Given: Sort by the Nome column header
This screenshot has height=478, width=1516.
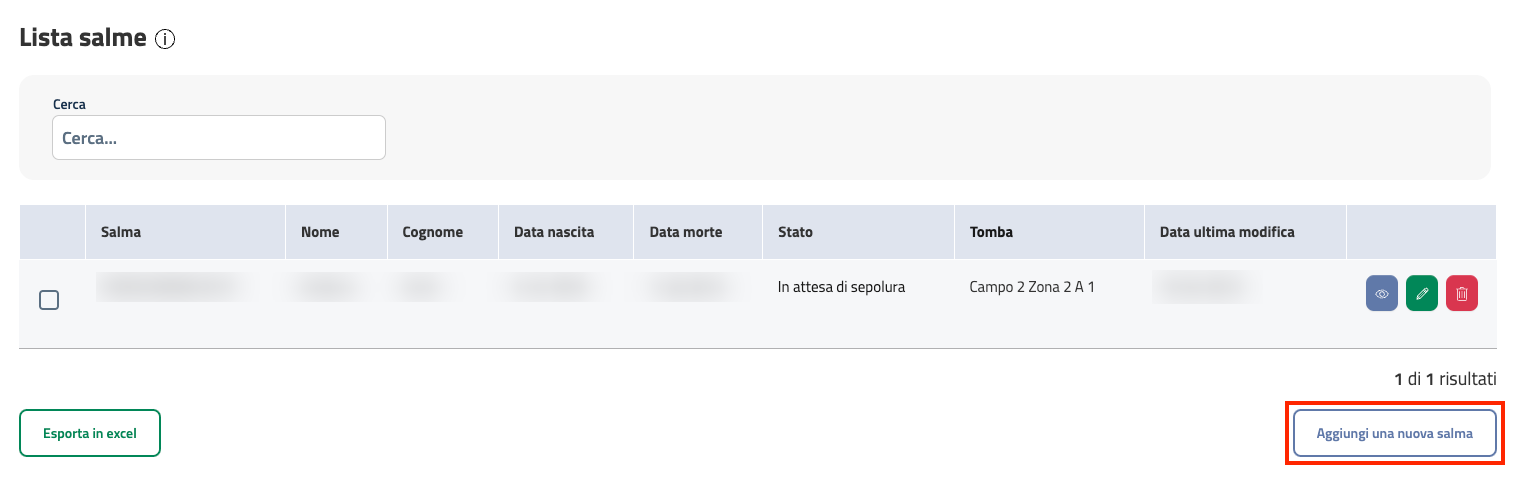Looking at the screenshot, I should pyautogui.click(x=320, y=232).
